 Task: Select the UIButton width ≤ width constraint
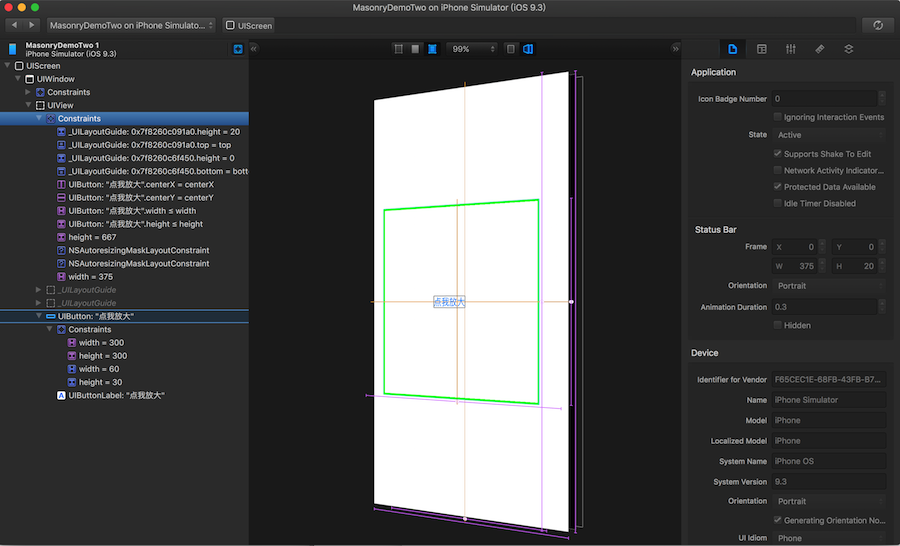(124, 211)
